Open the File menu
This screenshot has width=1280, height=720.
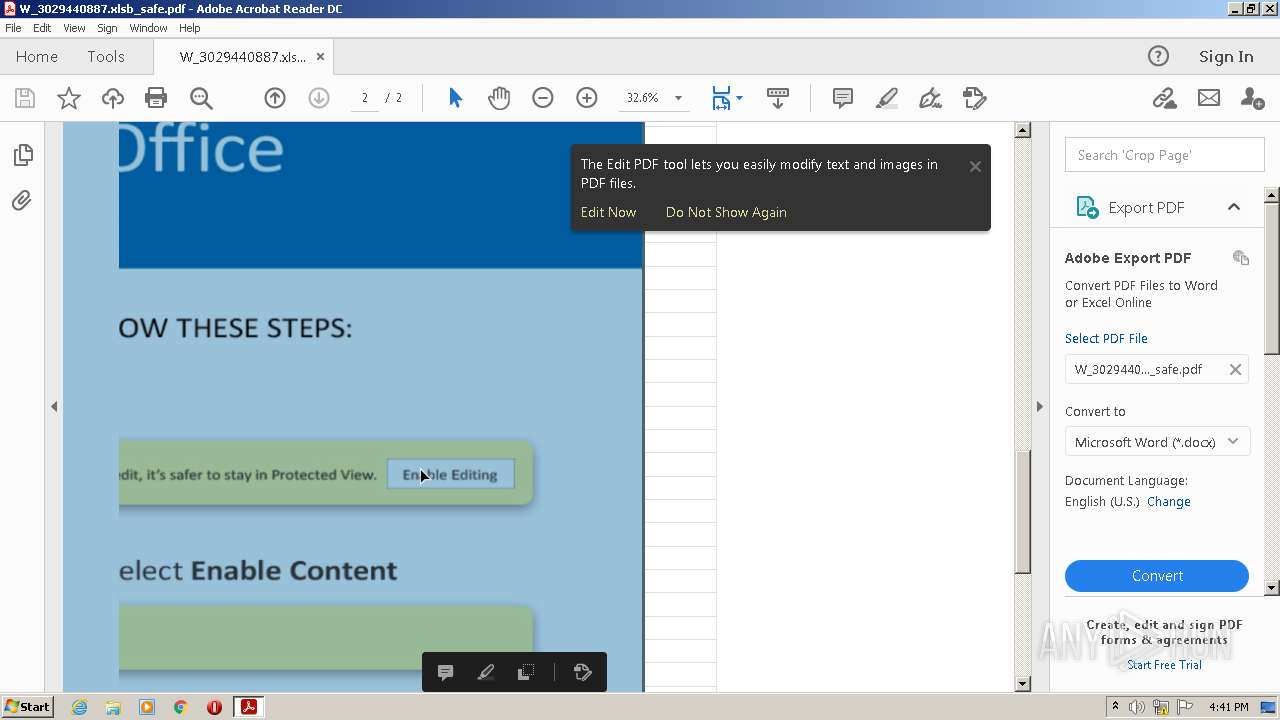tap(13, 28)
